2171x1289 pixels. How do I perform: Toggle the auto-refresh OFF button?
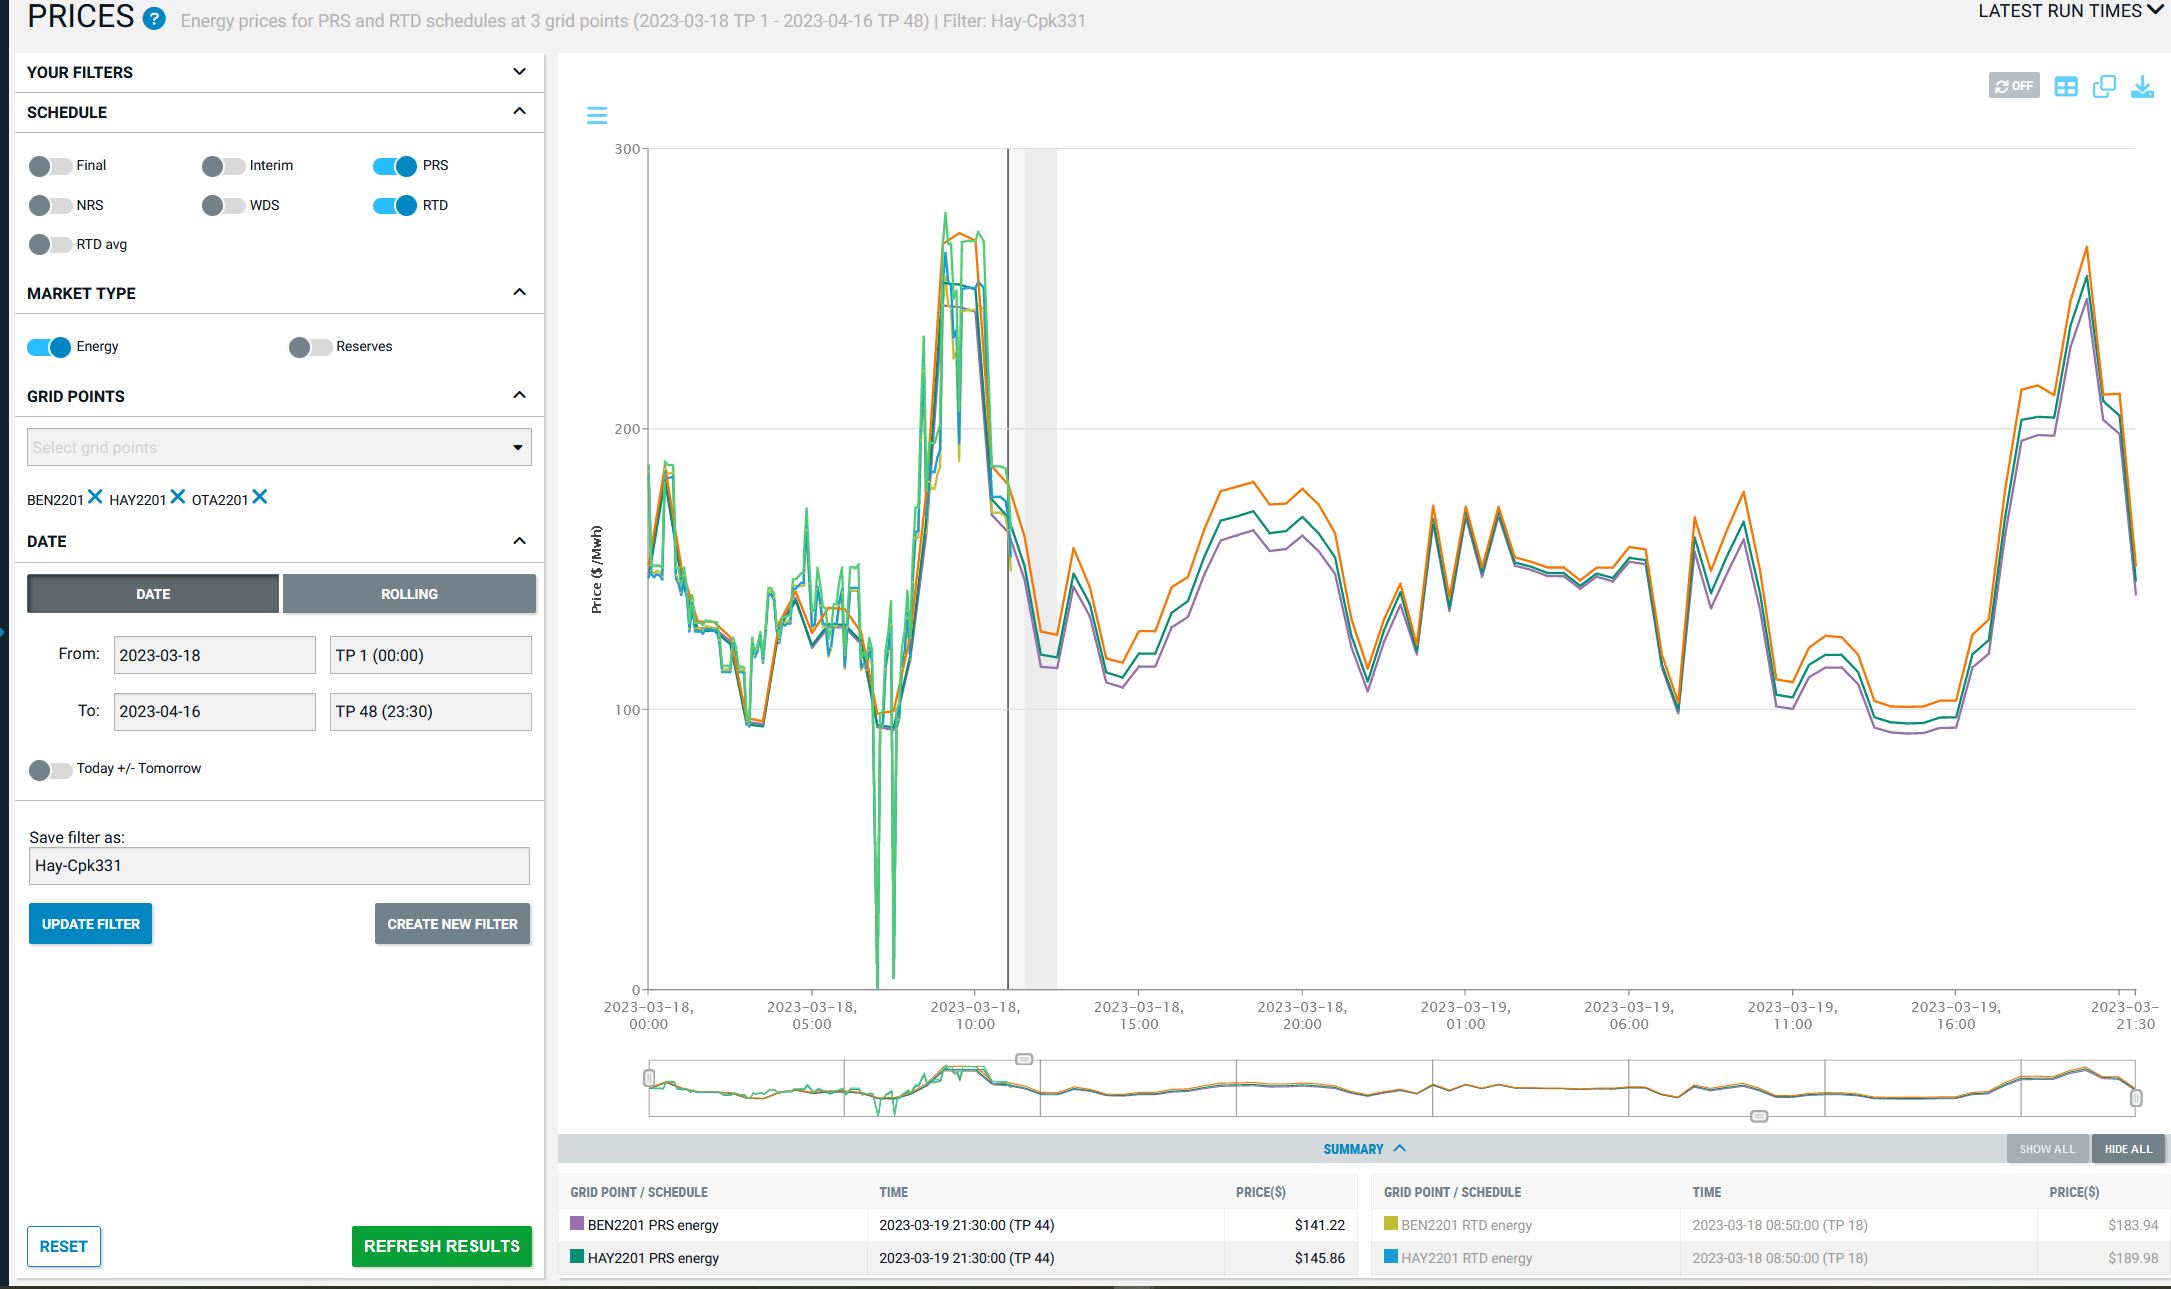[x=2013, y=86]
